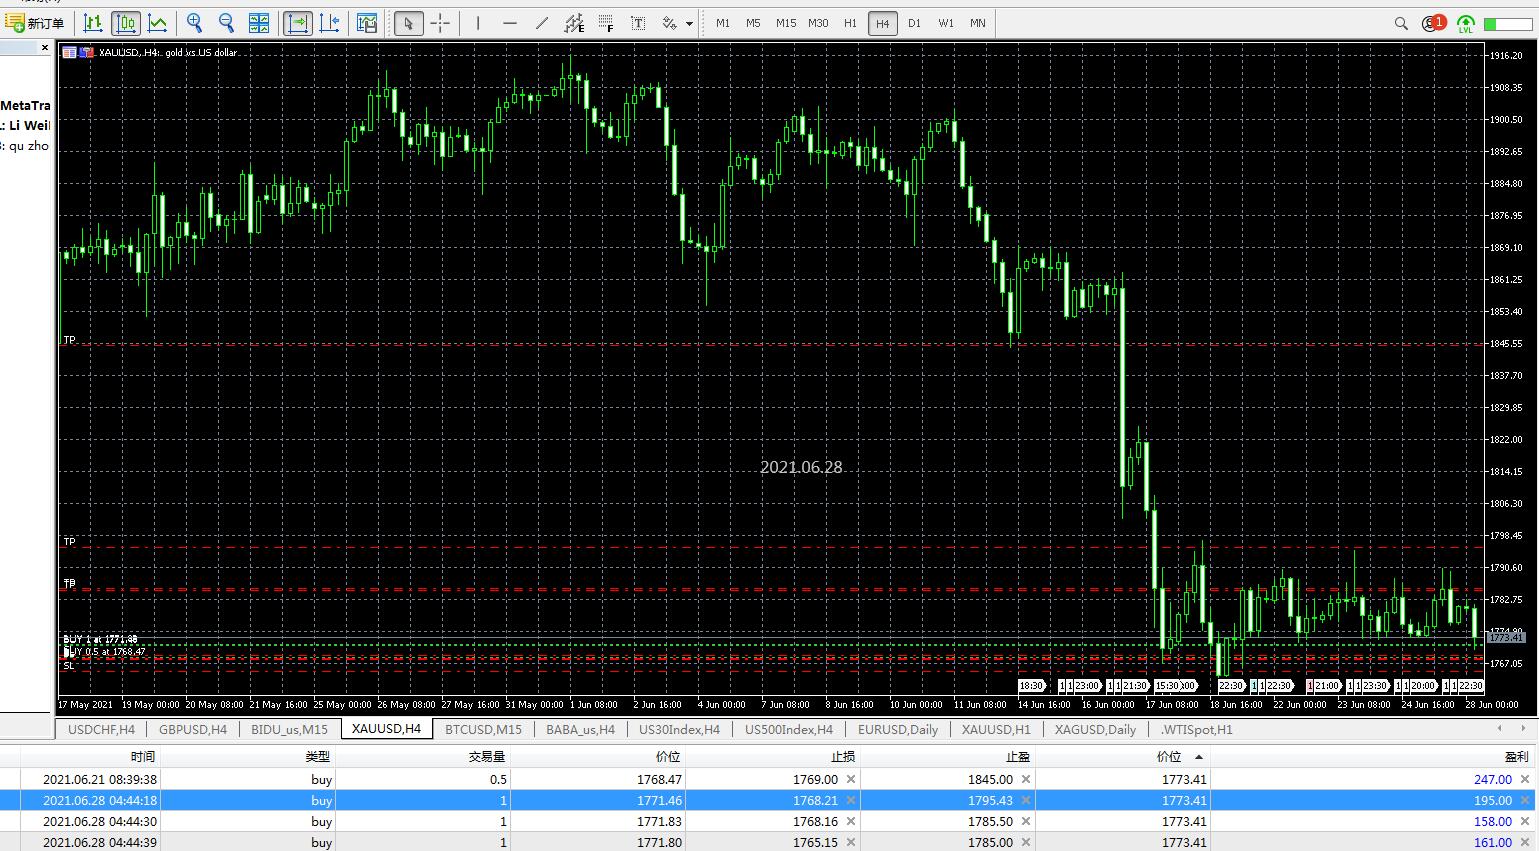Select the cursor pointer tool
1539x851 pixels.
408,23
